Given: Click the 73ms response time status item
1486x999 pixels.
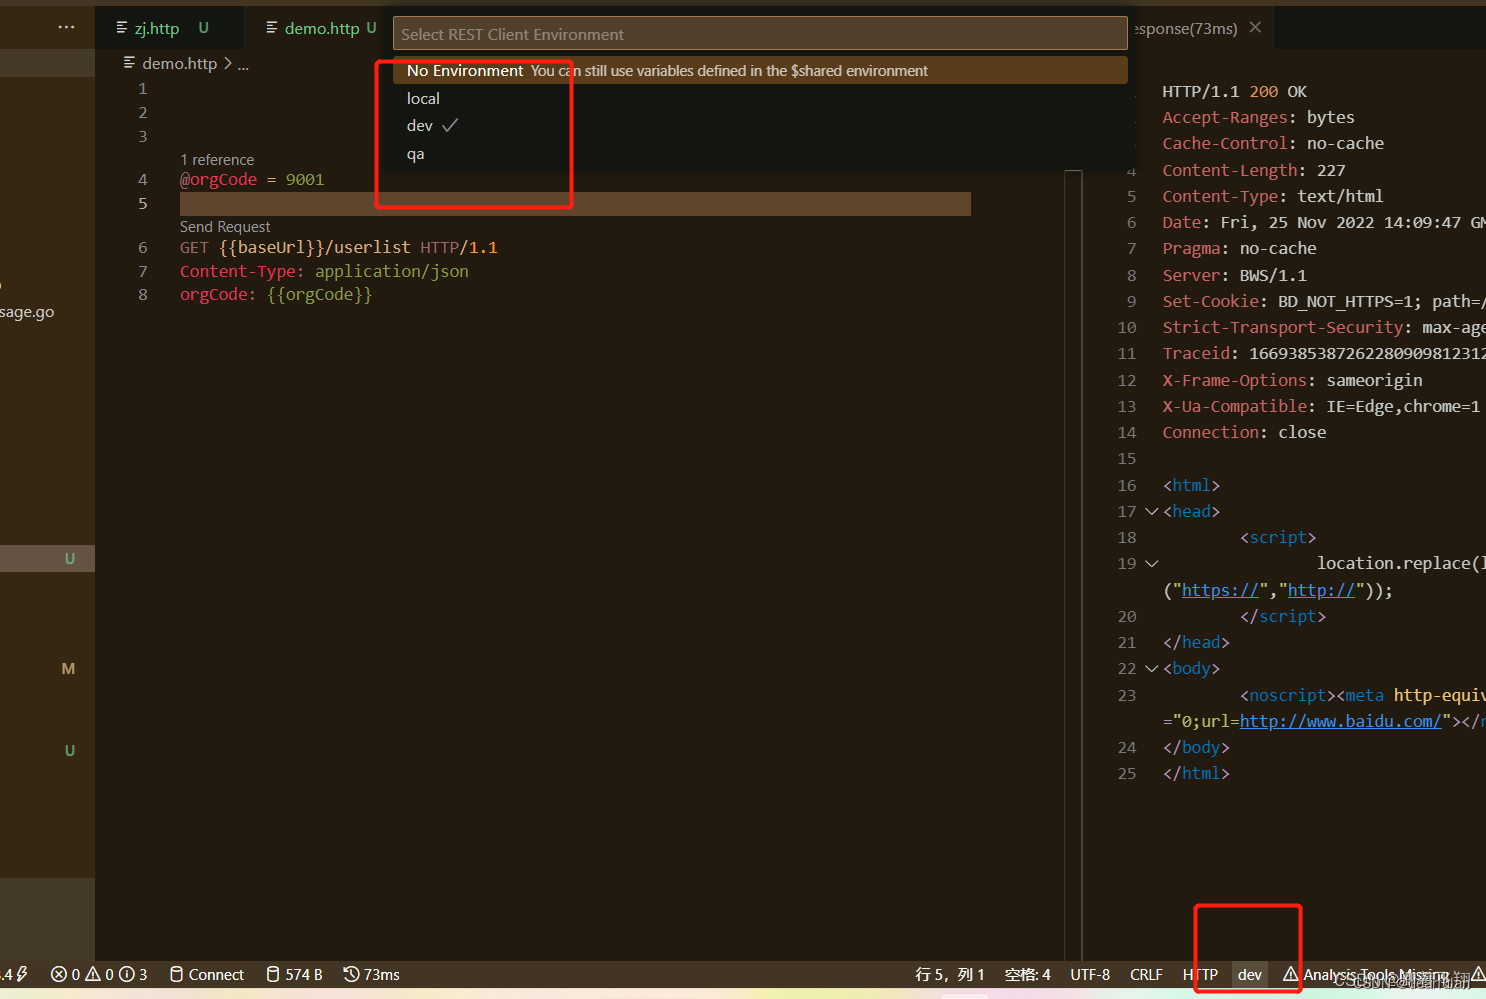Looking at the screenshot, I should [371, 974].
